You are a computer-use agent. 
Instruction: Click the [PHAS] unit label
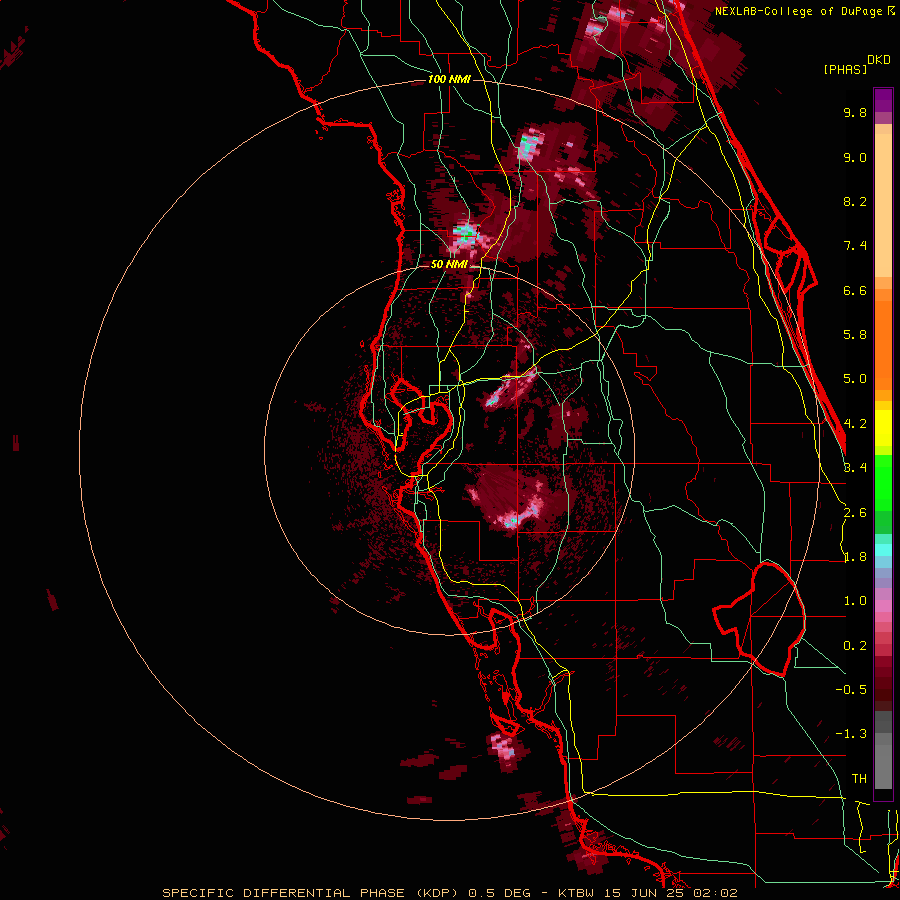[x=845, y=69]
